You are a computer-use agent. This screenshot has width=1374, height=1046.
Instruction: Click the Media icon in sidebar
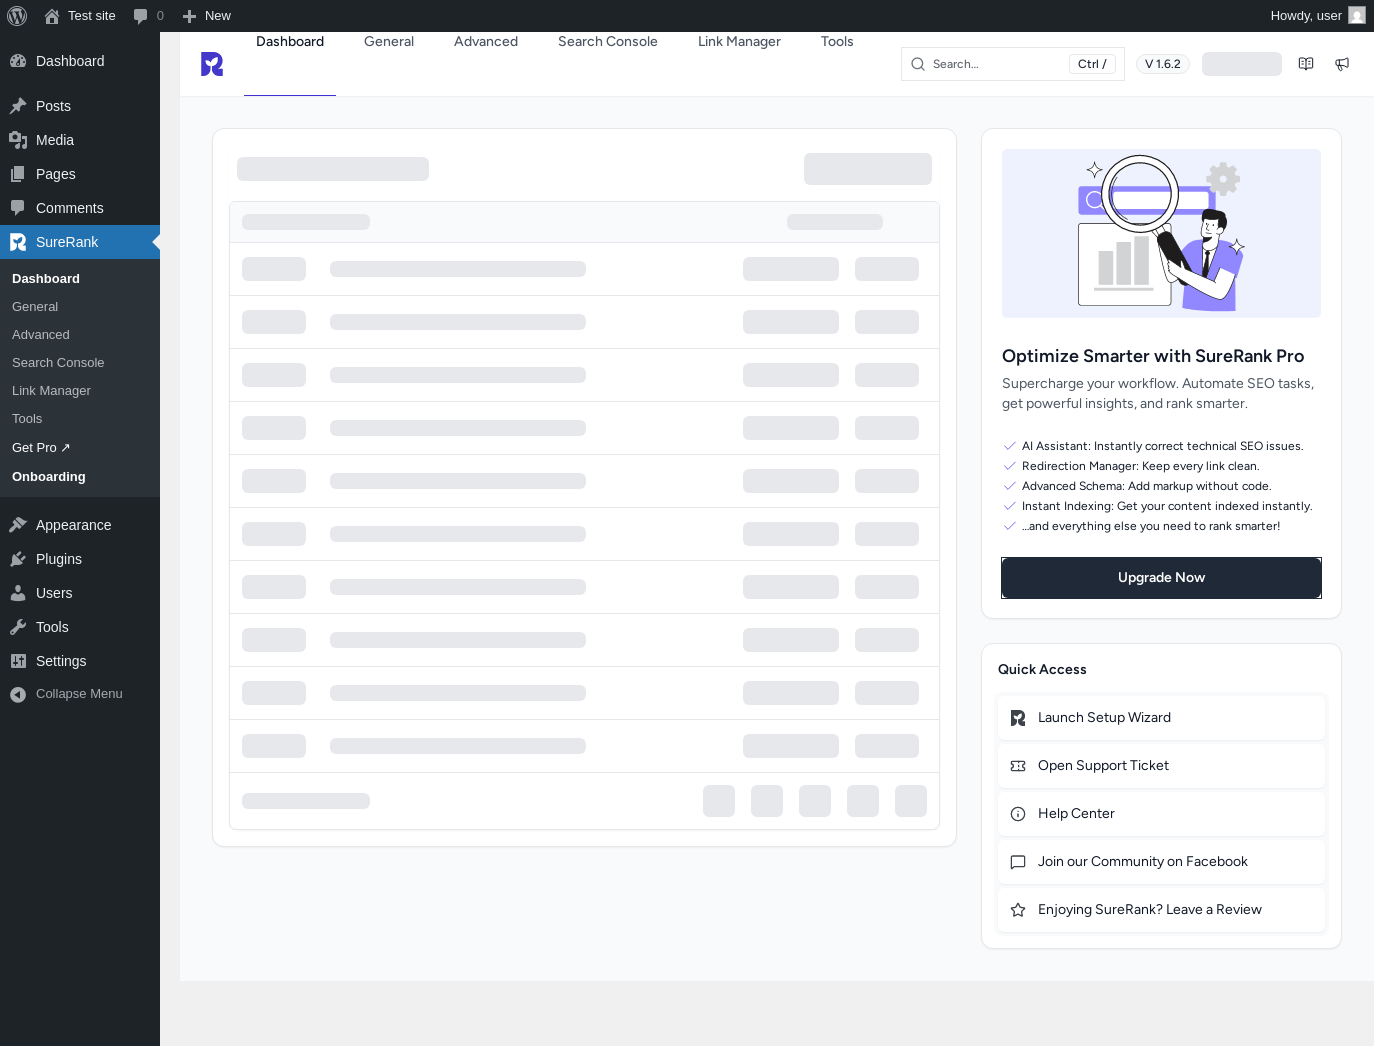[18, 140]
